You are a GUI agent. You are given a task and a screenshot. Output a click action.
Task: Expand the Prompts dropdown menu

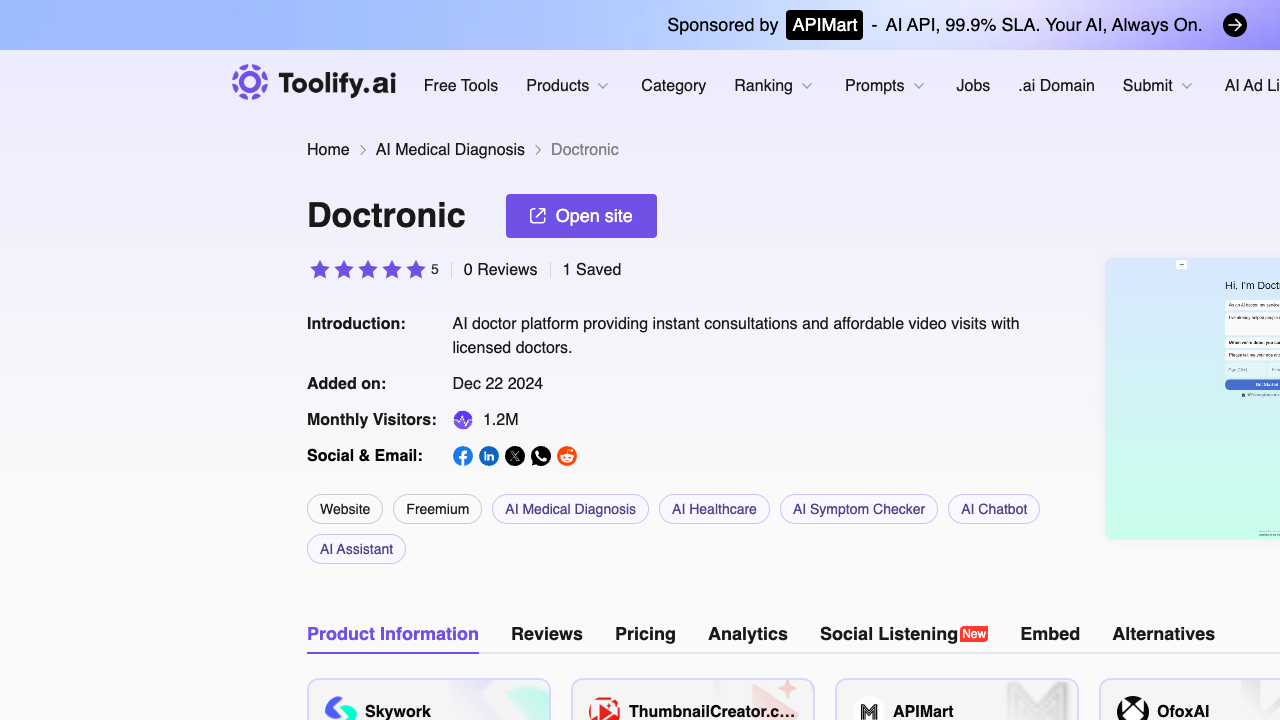pyautogui.click(x=885, y=86)
